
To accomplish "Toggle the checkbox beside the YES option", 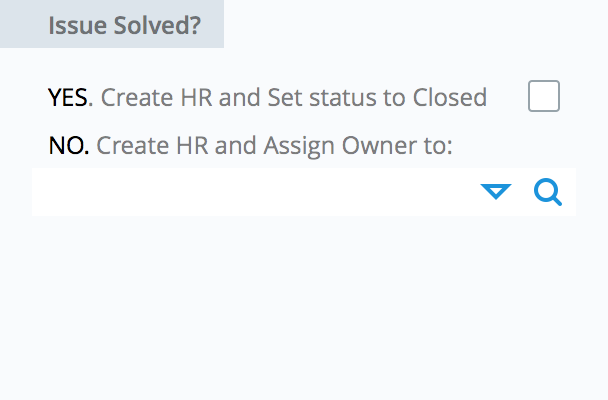I will 544,96.
